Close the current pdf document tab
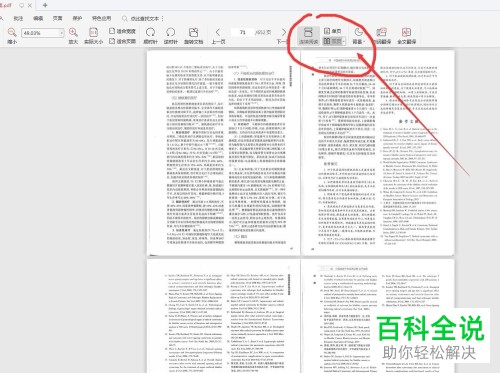500x373 pixels. 30,5
